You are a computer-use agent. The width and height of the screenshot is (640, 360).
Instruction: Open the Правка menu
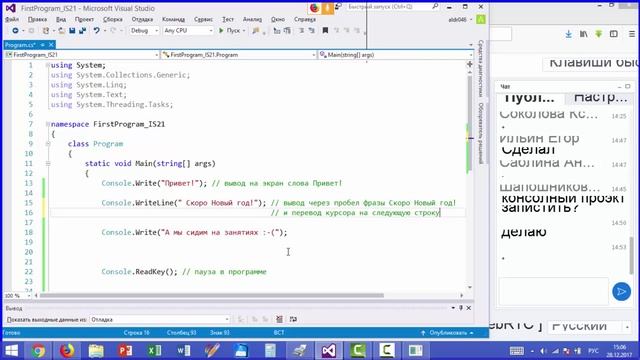tap(37, 20)
